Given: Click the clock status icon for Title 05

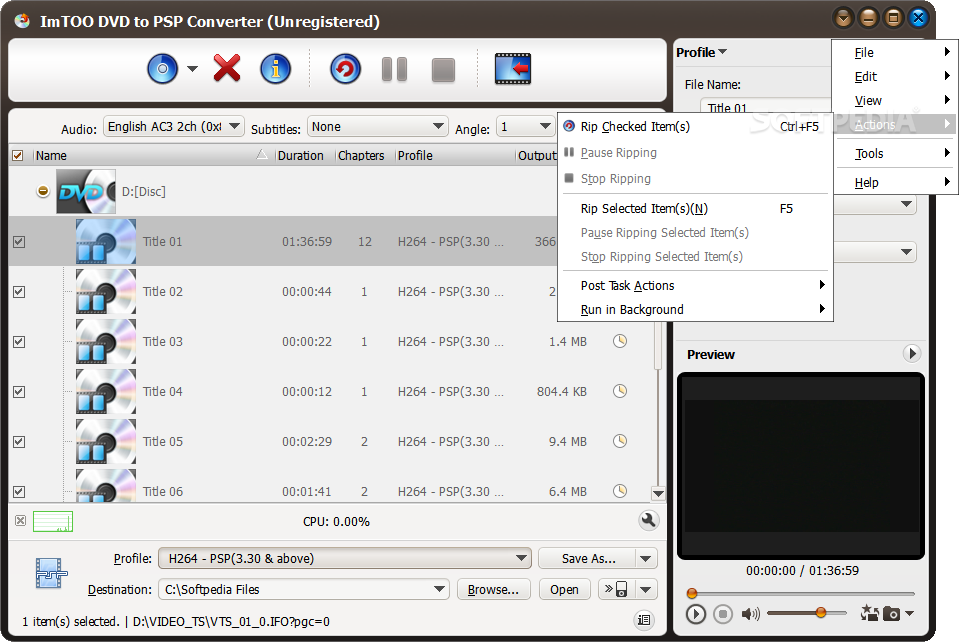Looking at the screenshot, I should point(620,441).
